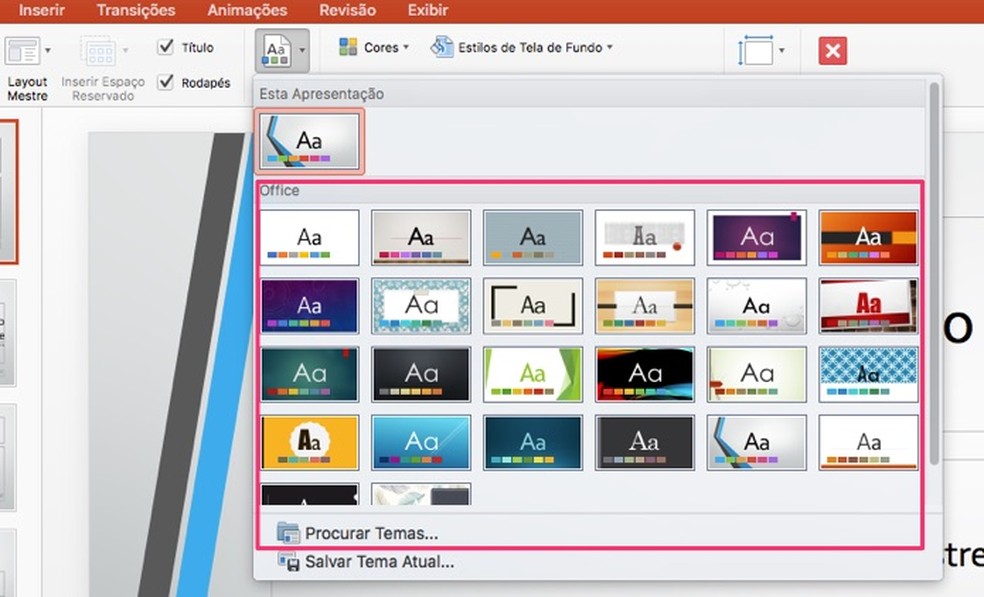Select the white theme with droplets
The height and width of the screenshot is (597, 984).
coord(756,306)
